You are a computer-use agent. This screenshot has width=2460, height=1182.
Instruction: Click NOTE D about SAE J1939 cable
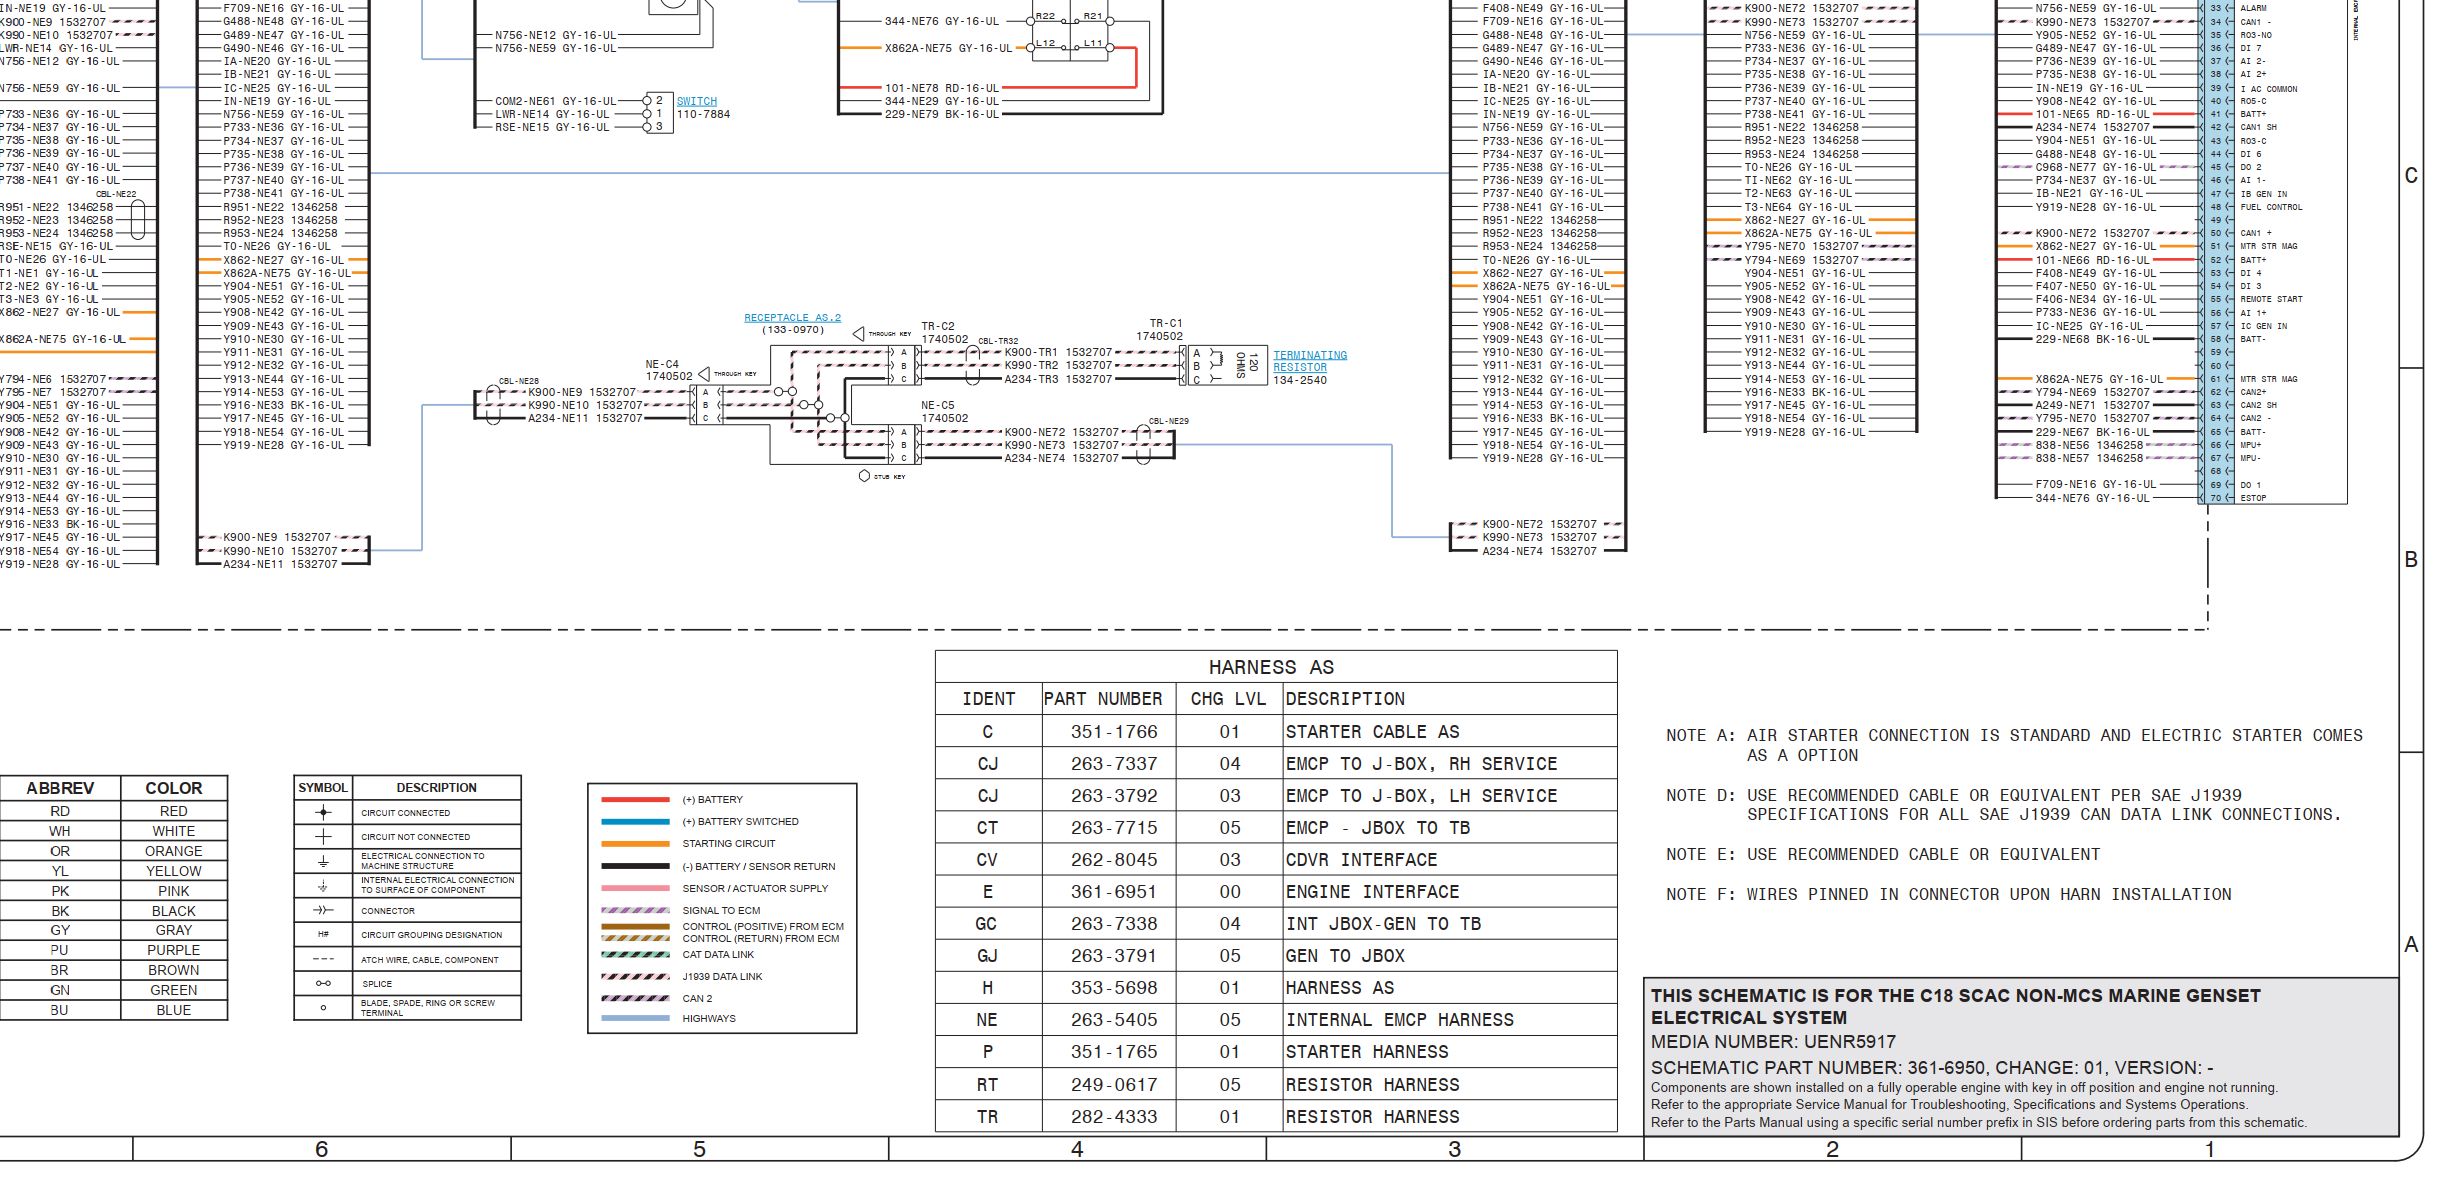click(x=2004, y=805)
